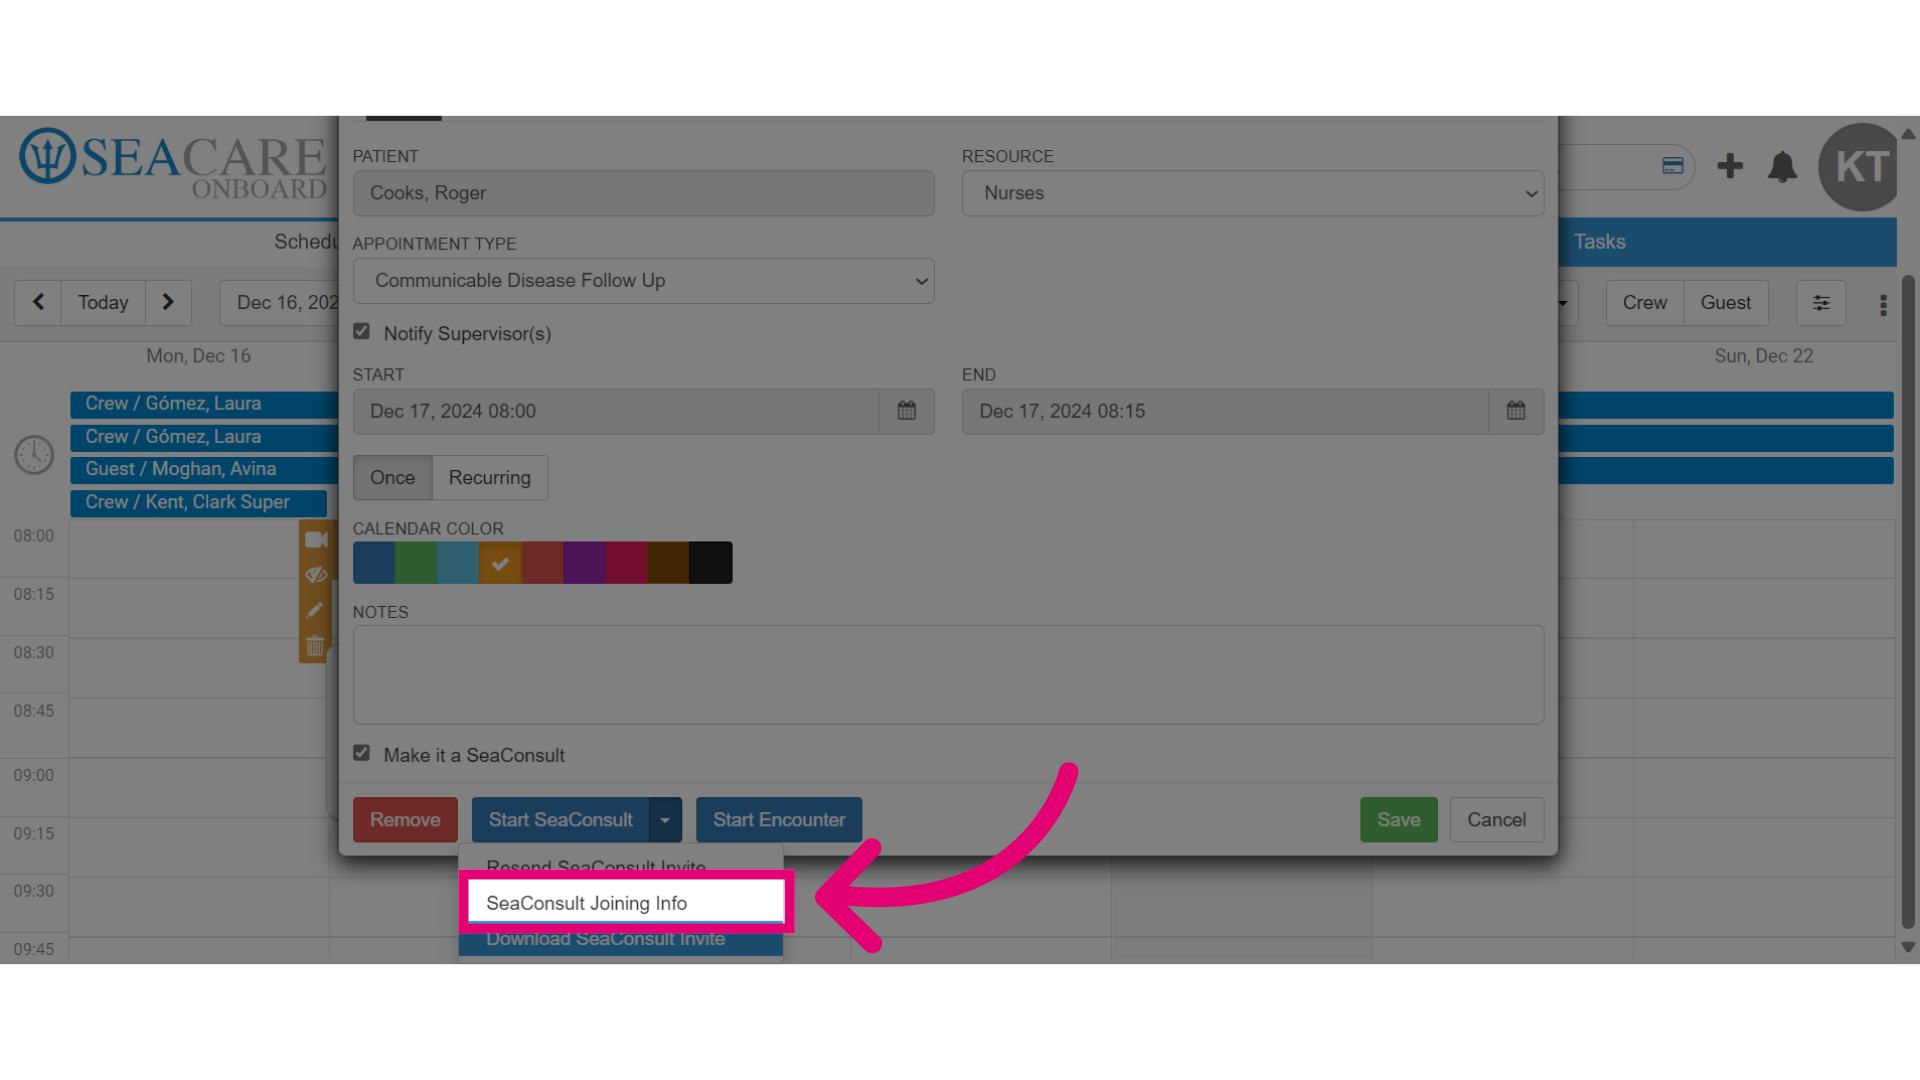Image resolution: width=1920 pixels, height=1080 pixels.
Task: Click the Dec 16 date range field
Action: tap(280, 303)
